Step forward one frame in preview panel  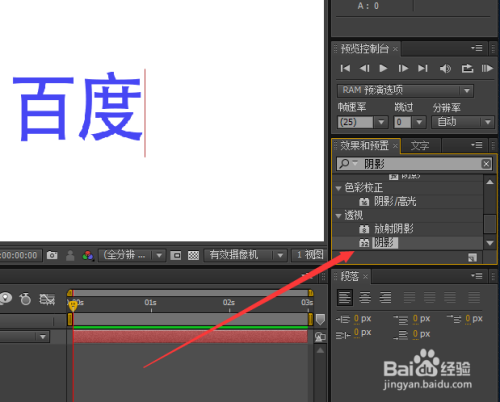click(403, 69)
